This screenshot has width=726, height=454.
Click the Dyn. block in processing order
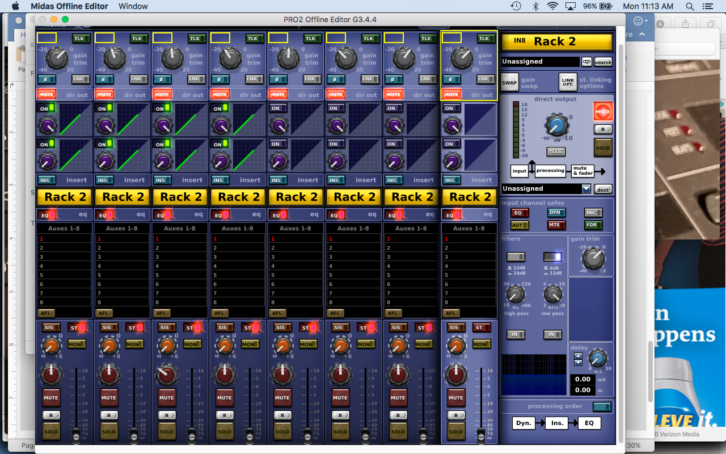[524, 423]
